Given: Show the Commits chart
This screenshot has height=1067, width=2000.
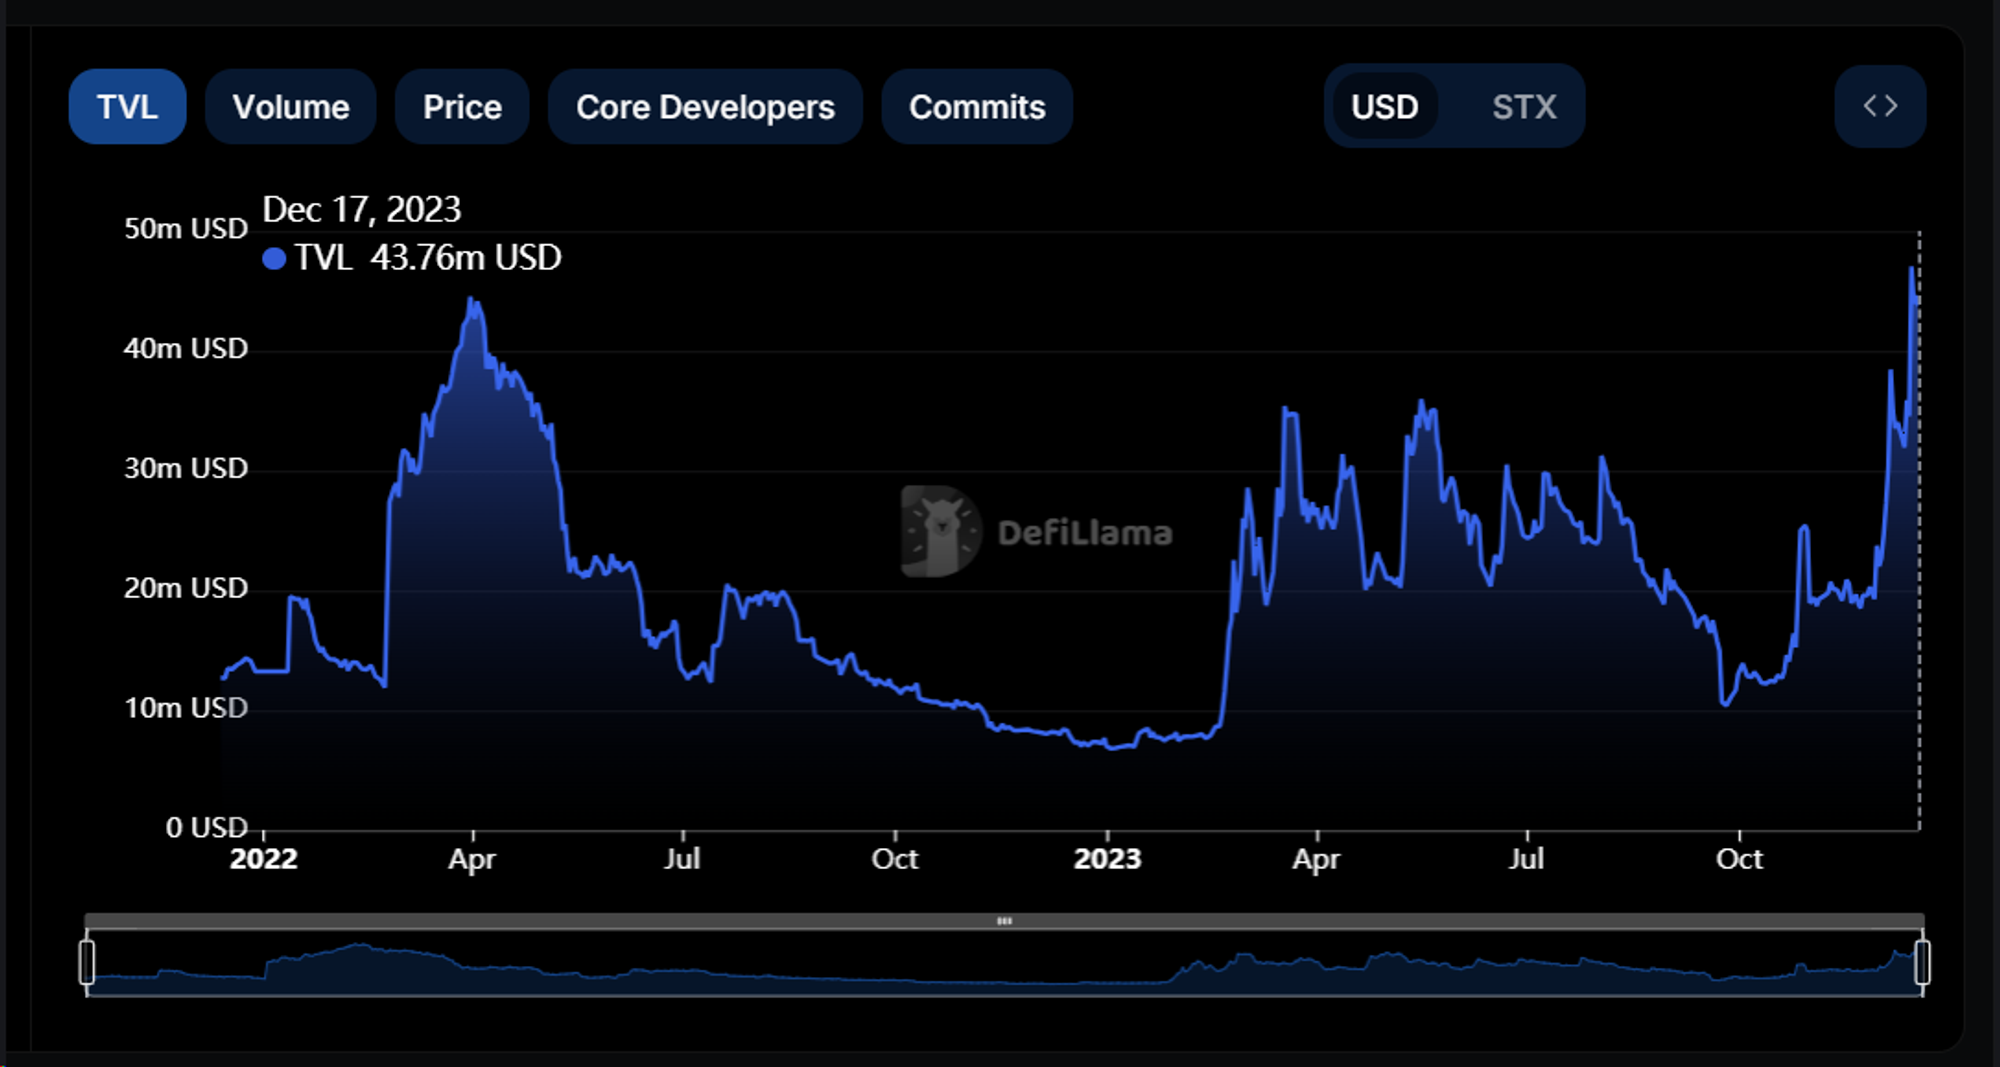Looking at the screenshot, I should [976, 106].
